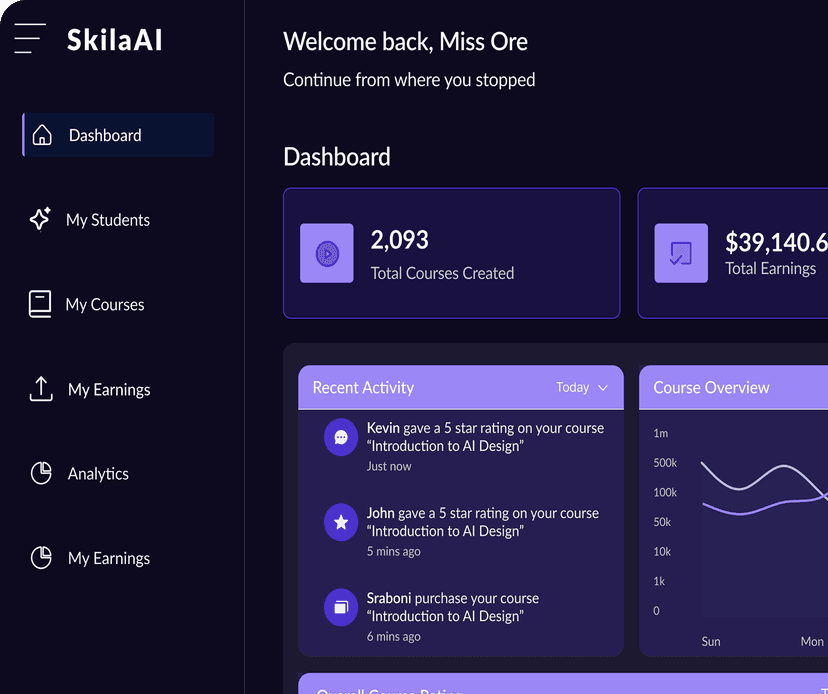Click Sraboni's purchase icon

[340, 607]
